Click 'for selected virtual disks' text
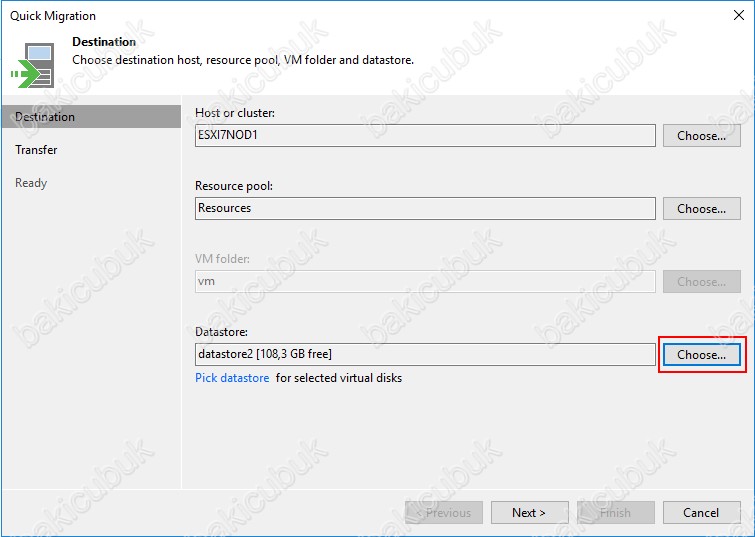This screenshot has width=755, height=537. click(339, 378)
